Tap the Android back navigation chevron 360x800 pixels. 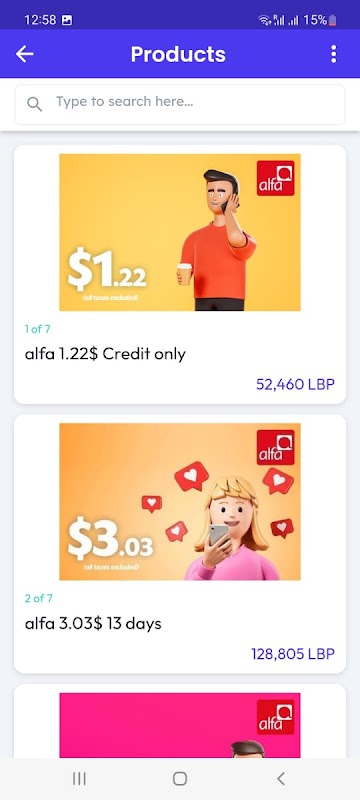point(280,779)
